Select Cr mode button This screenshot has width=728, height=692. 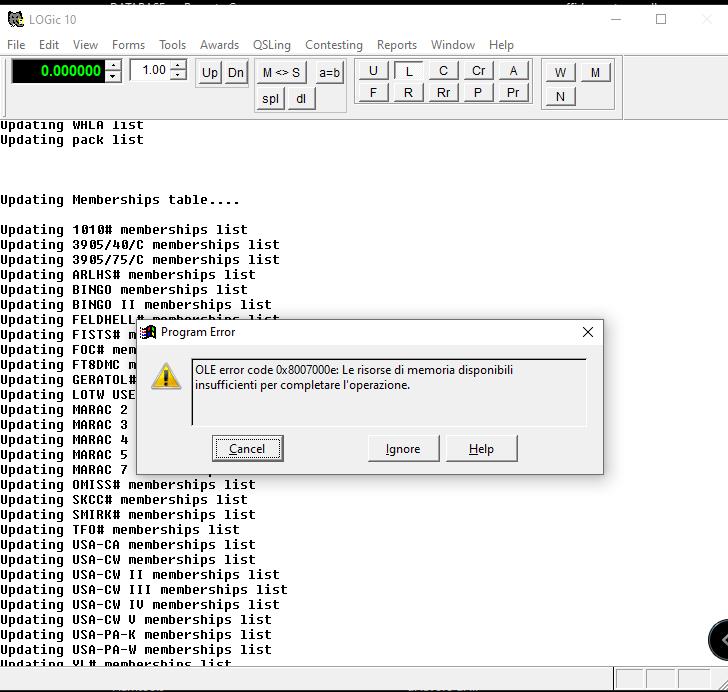[x=478, y=71]
